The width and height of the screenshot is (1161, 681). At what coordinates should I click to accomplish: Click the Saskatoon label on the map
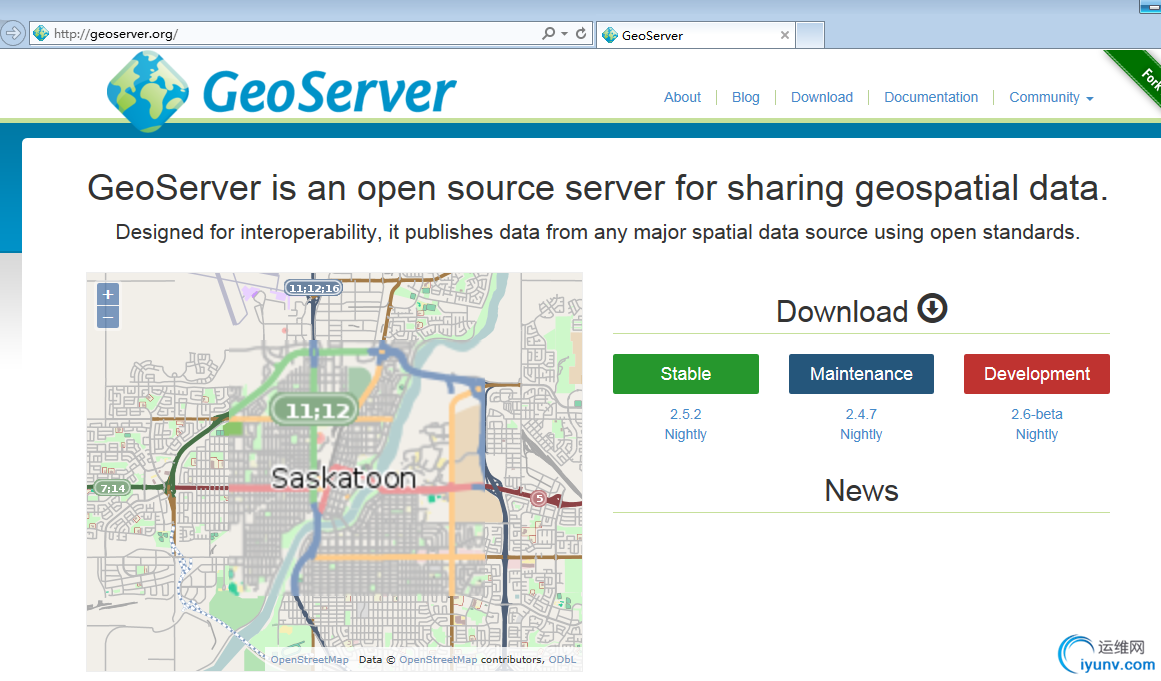coord(344,478)
